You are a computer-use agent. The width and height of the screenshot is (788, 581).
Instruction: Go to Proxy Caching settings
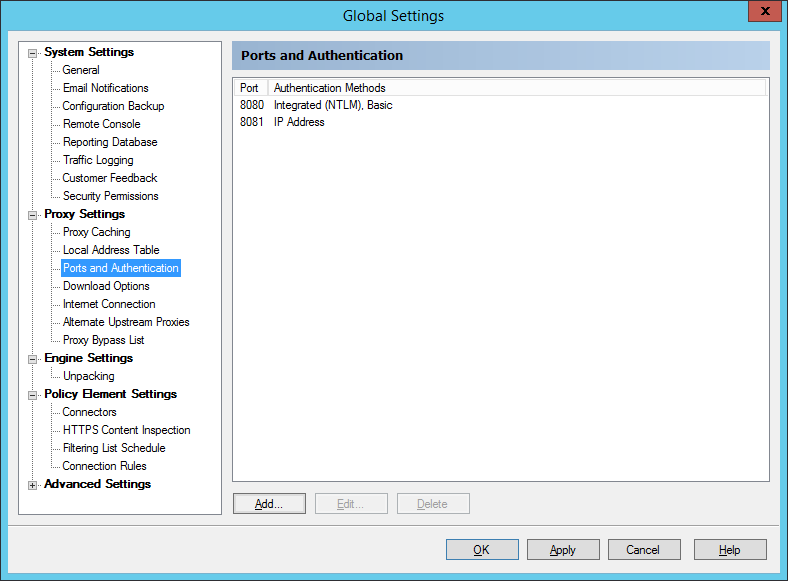96,232
